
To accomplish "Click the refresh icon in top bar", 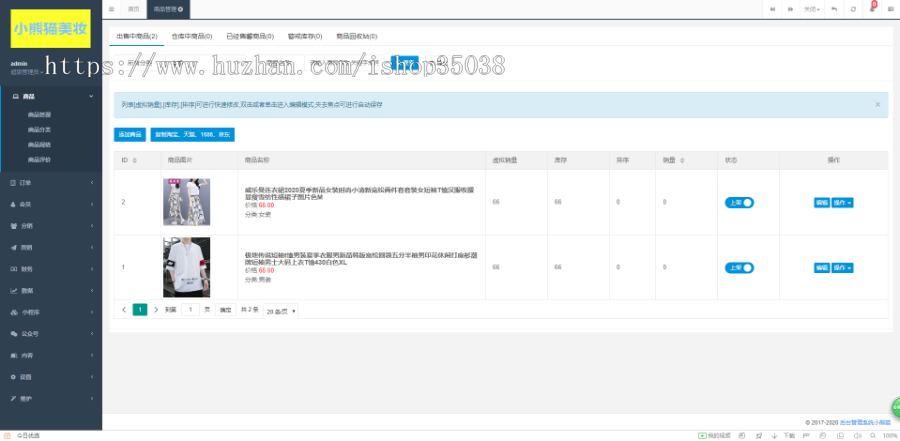I will pyautogui.click(x=852, y=9).
